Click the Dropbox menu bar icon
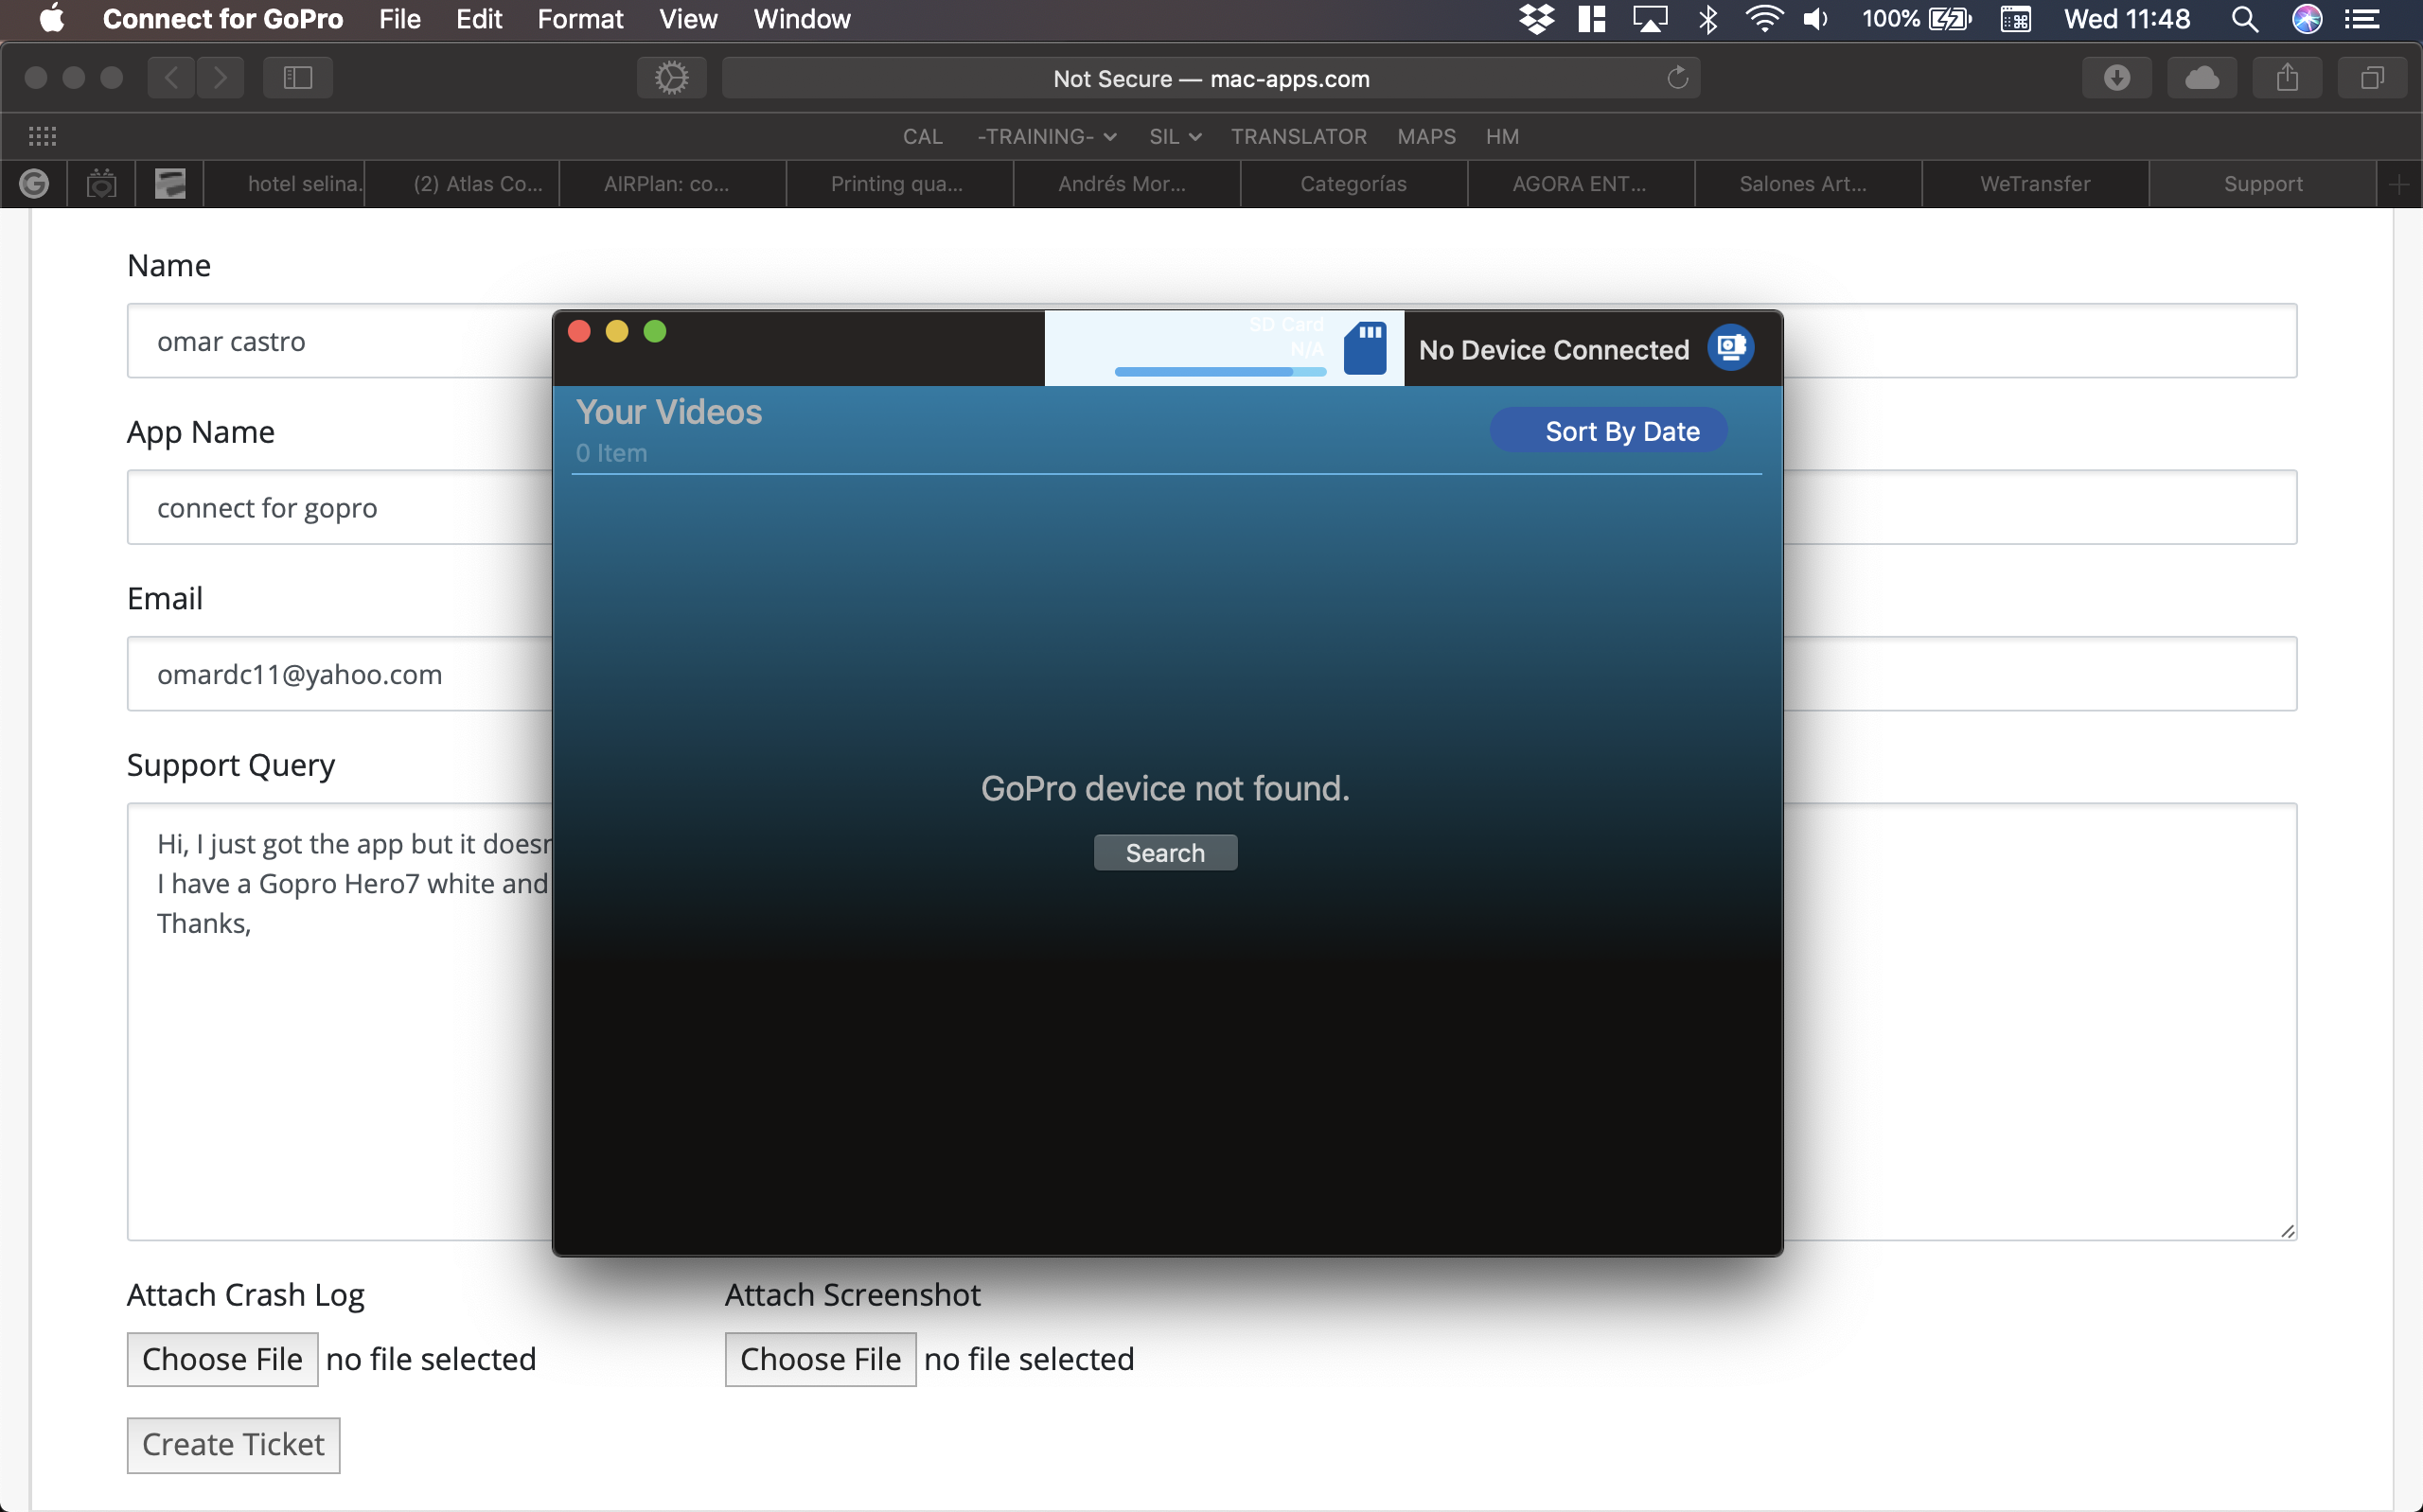The width and height of the screenshot is (2423, 1512). click(x=1536, y=19)
